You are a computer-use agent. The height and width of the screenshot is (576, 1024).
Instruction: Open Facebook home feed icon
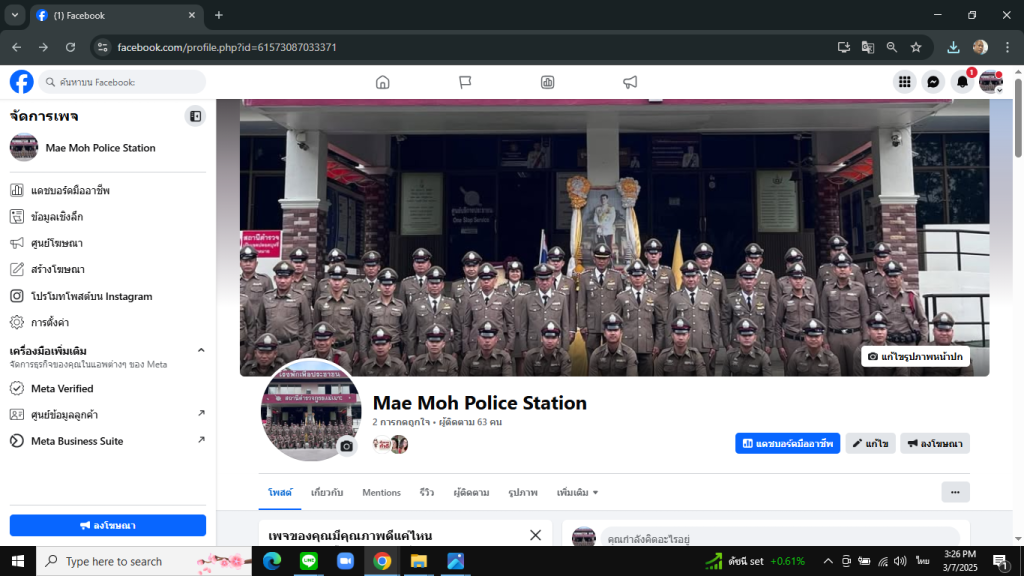pos(382,82)
